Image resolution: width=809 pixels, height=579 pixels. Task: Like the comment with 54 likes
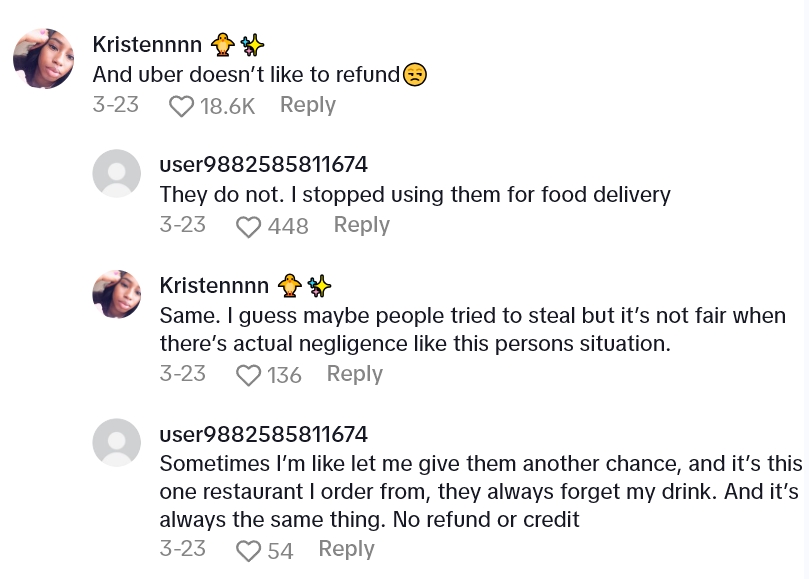pos(248,550)
